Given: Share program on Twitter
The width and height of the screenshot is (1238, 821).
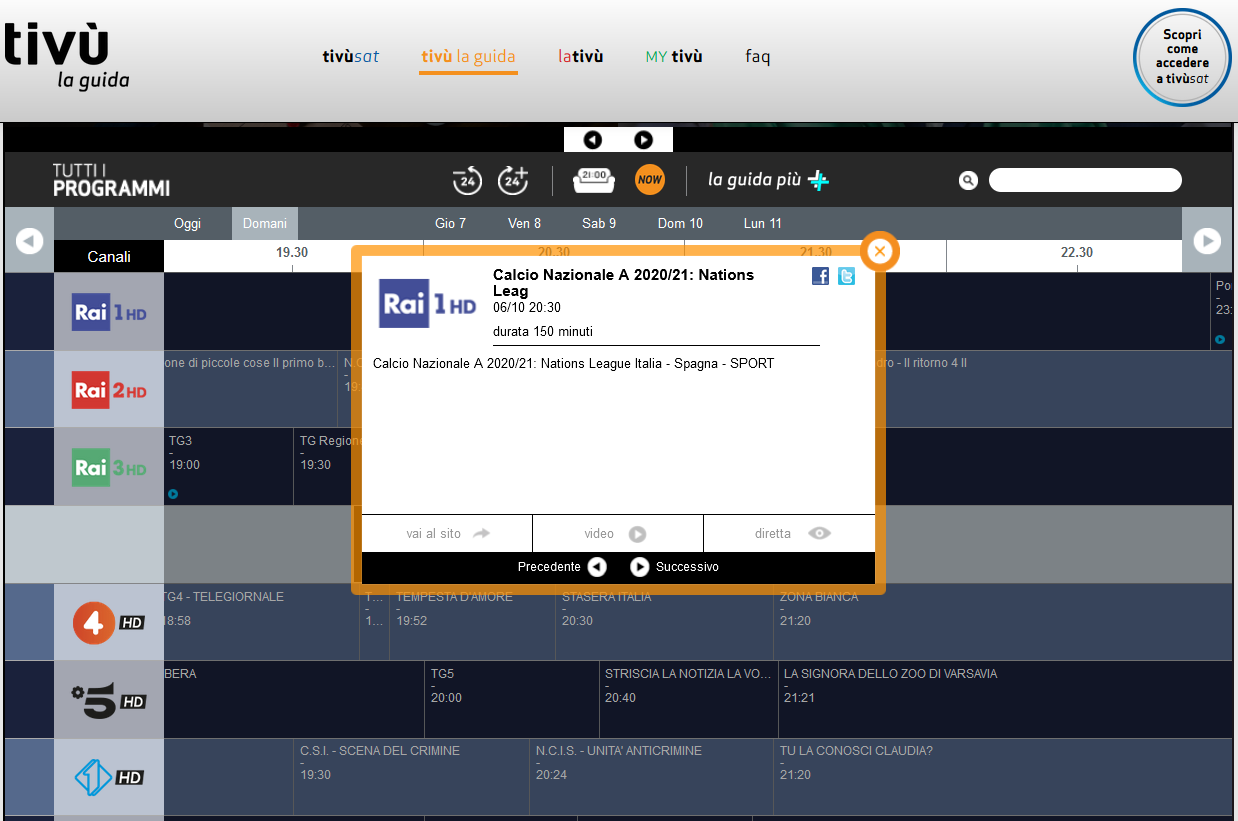Looking at the screenshot, I should point(846,276).
